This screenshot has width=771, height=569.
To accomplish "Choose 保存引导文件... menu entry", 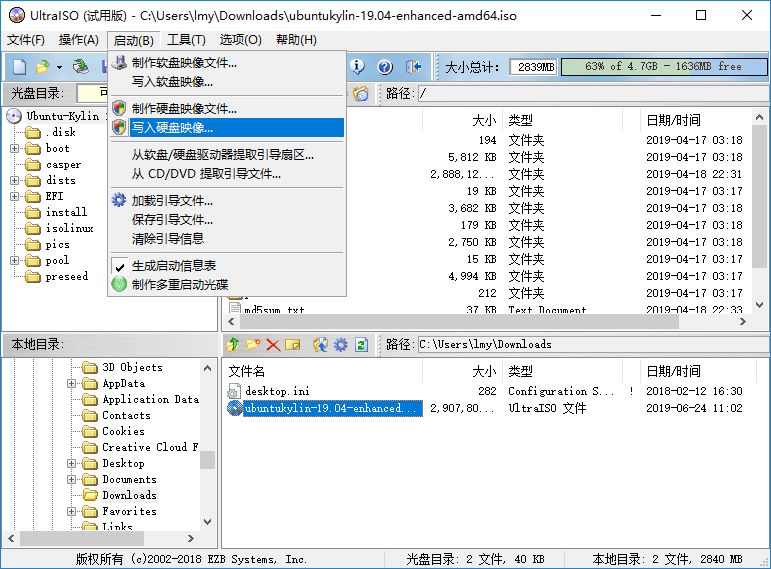I will (227, 219).
